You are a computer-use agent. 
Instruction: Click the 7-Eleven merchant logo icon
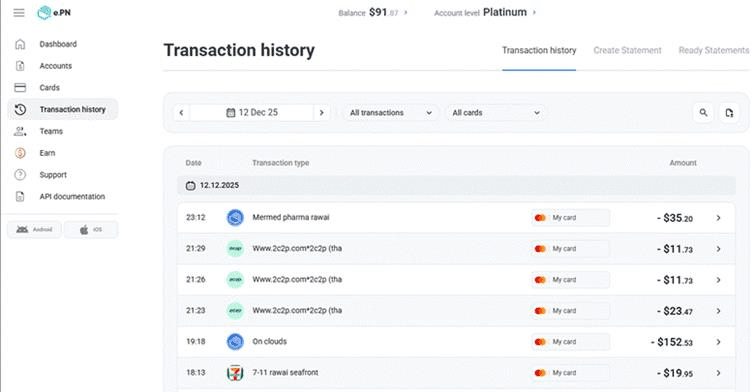pos(235,373)
